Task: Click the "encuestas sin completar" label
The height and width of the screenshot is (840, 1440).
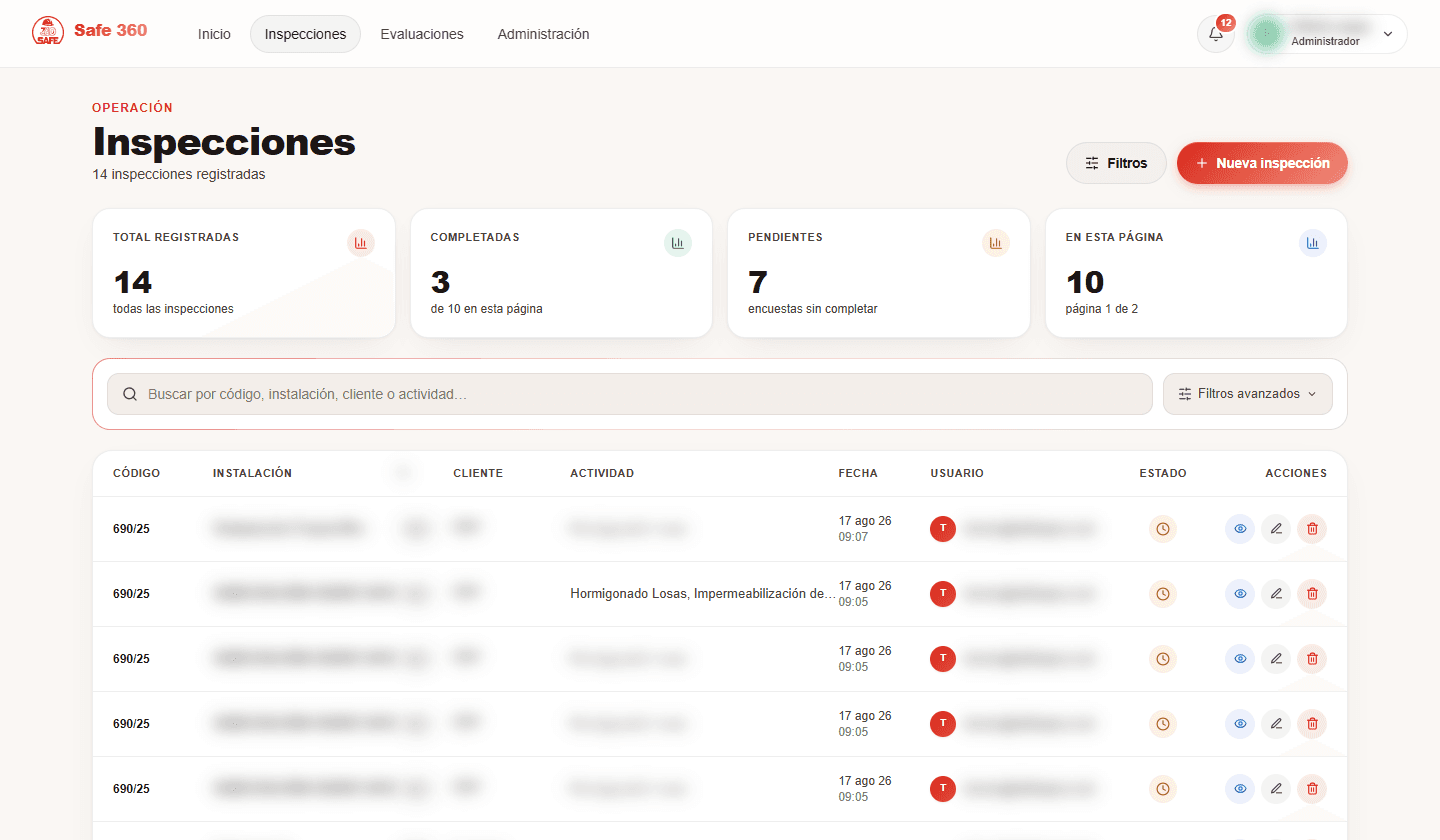Action: pos(813,309)
